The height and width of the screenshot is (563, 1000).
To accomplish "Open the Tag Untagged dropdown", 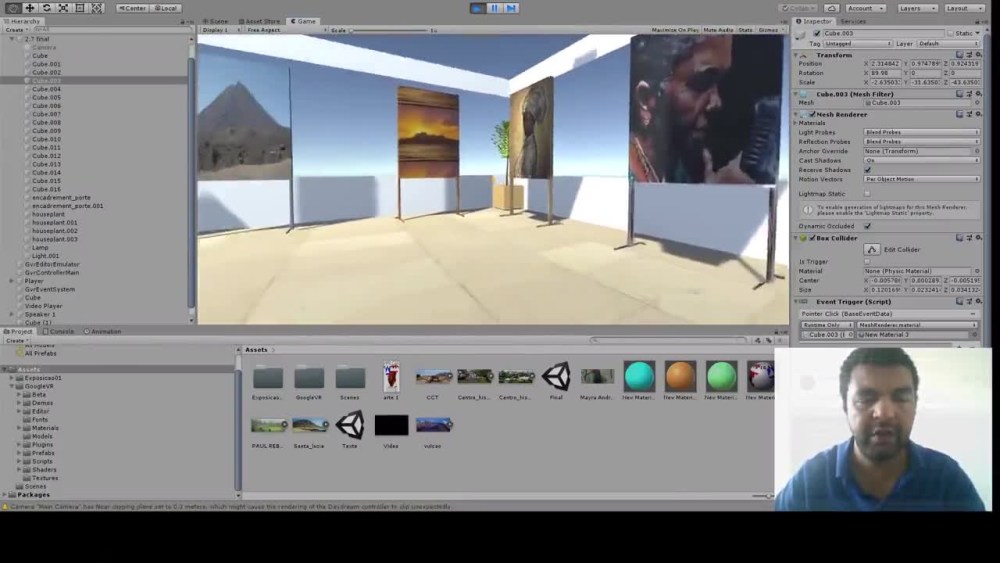I will (857, 43).
